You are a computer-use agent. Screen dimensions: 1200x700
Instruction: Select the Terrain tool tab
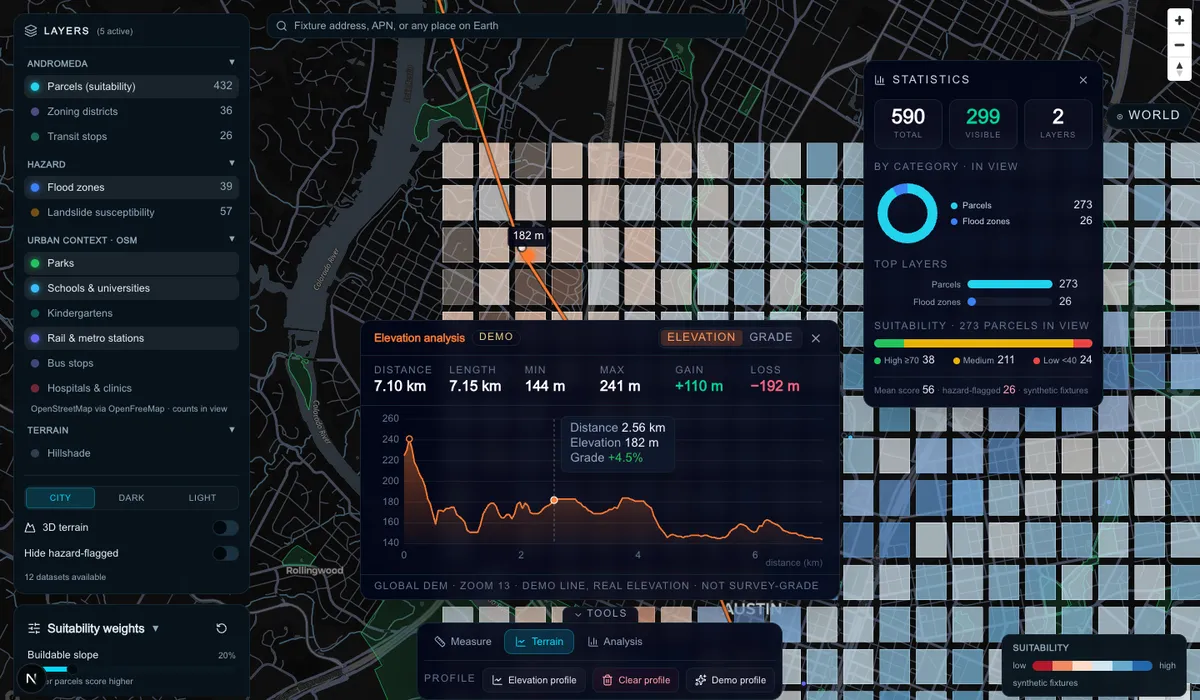pyautogui.click(x=539, y=642)
